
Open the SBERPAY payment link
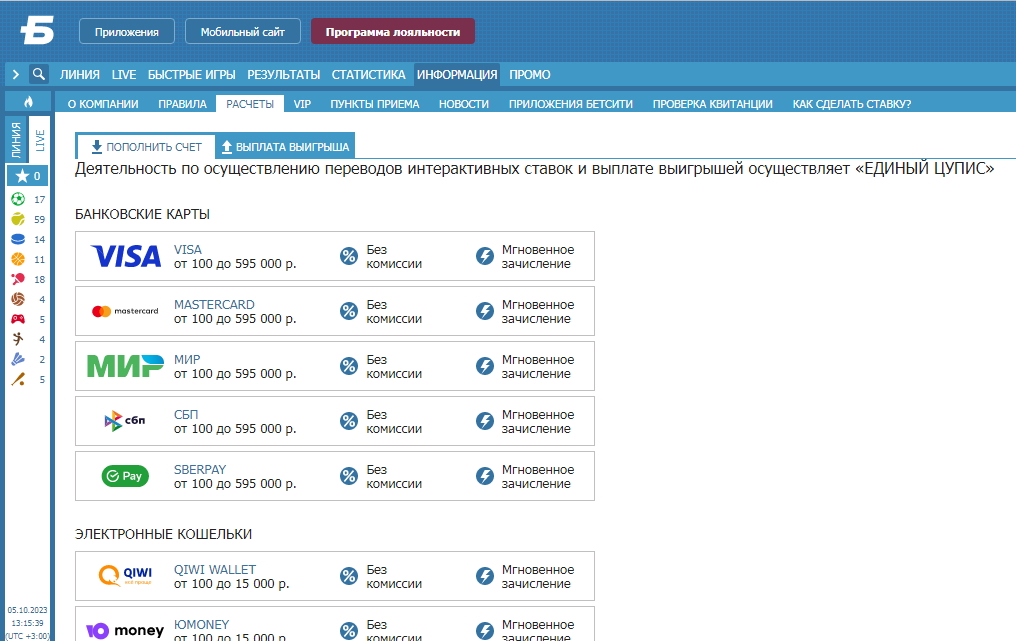200,470
